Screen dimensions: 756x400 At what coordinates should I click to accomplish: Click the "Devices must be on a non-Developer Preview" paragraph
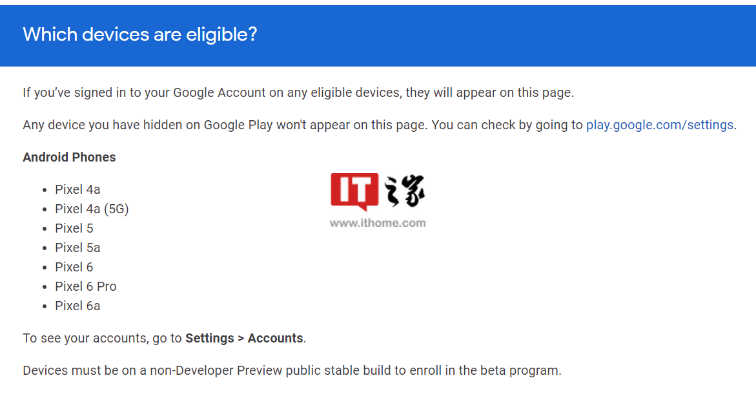click(x=292, y=370)
